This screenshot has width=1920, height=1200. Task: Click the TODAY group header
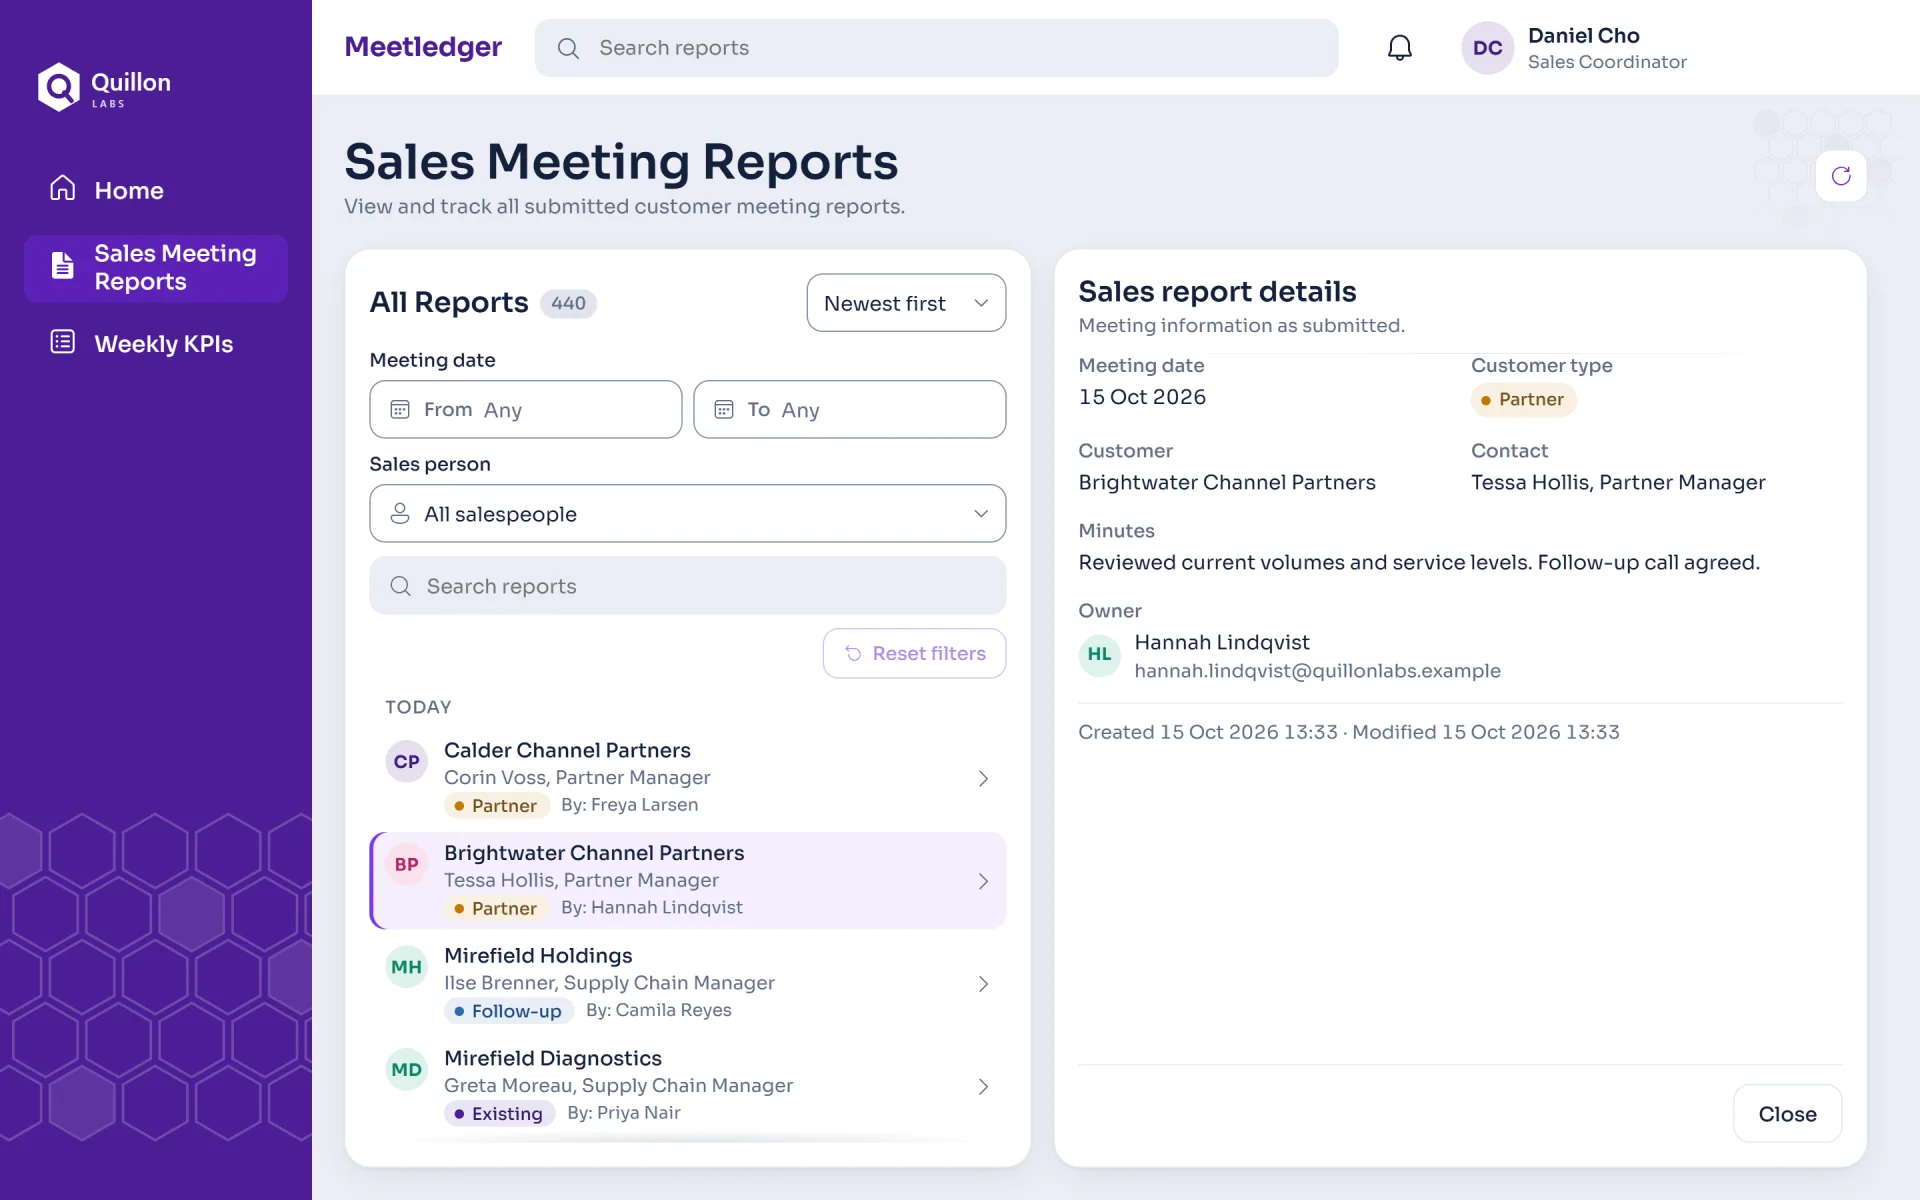[418, 707]
